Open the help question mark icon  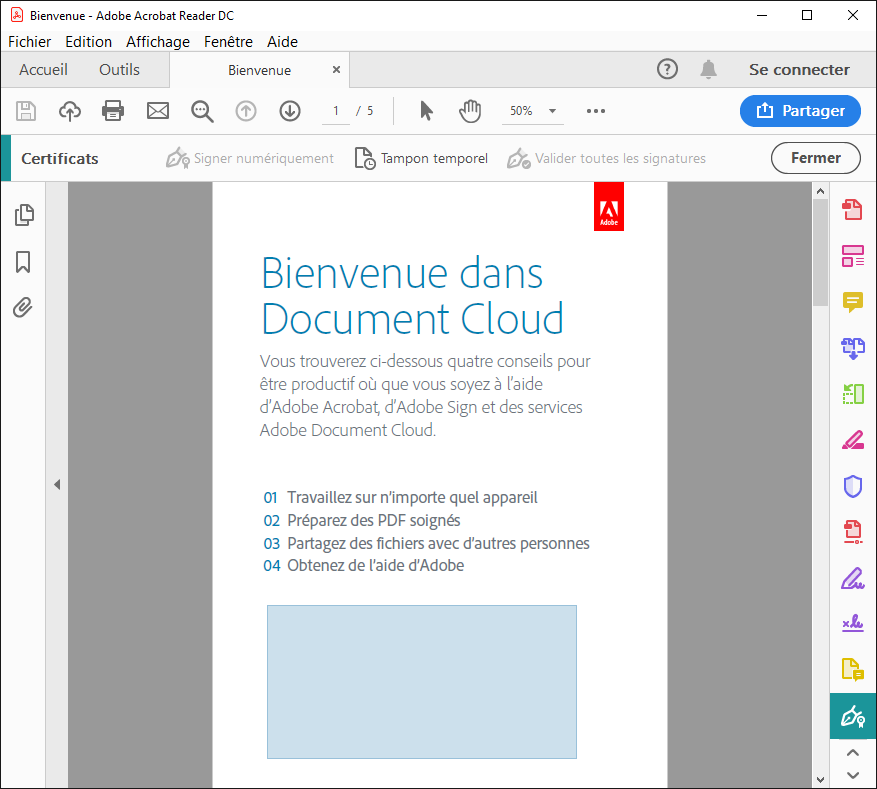tap(667, 69)
